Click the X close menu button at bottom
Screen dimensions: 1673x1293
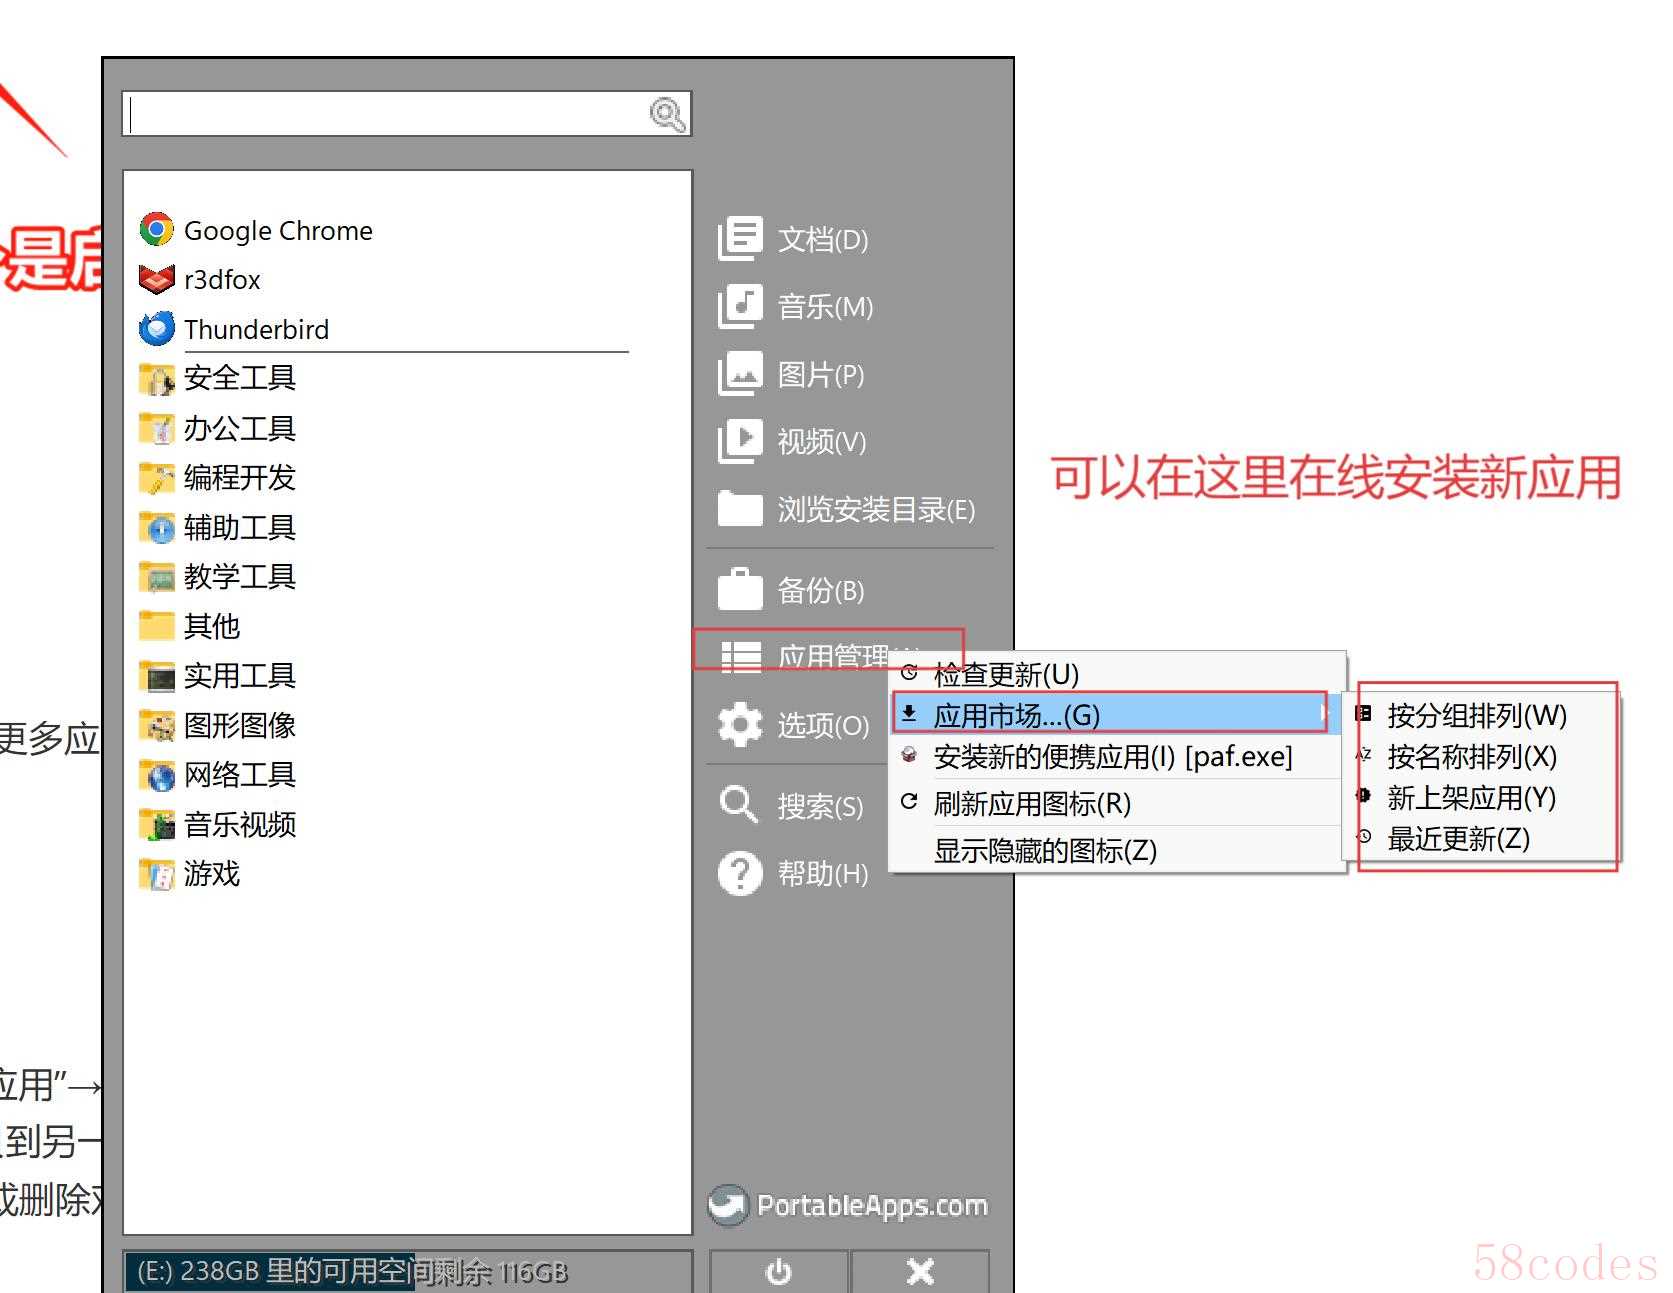click(920, 1271)
